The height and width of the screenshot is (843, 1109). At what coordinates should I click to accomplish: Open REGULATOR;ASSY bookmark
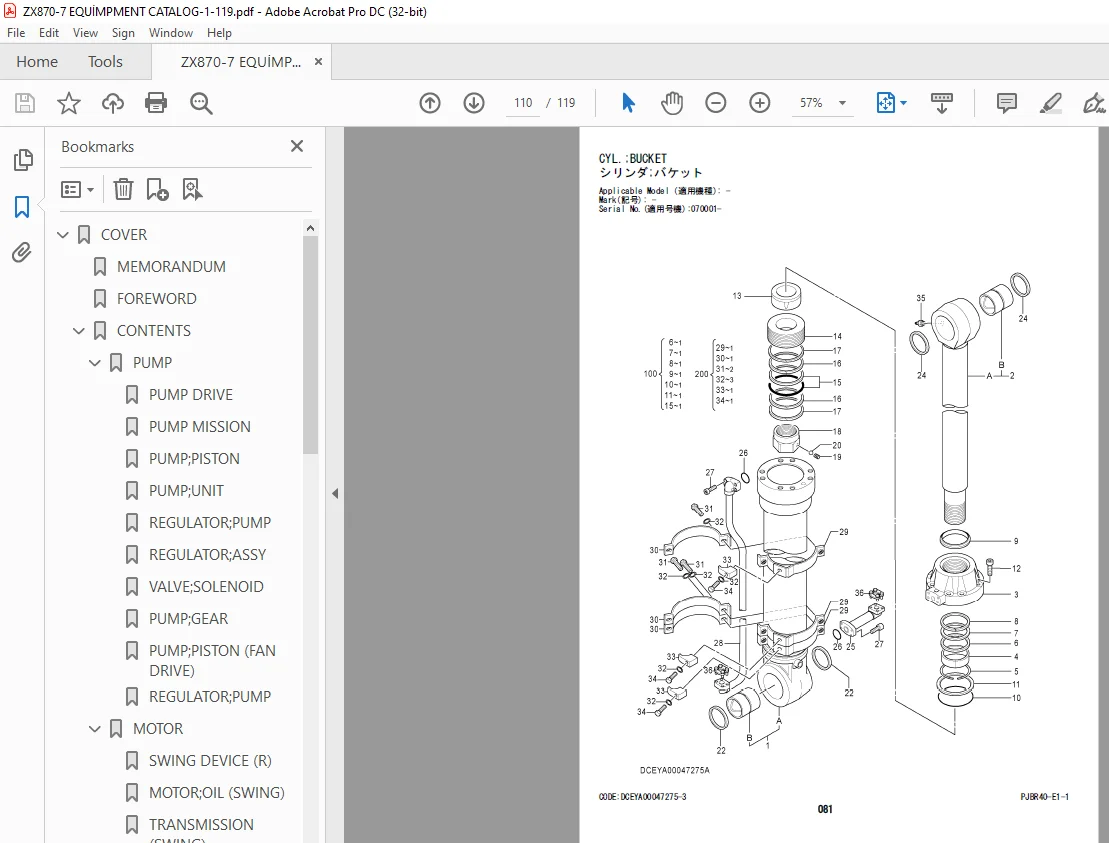(x=207, y=554)
